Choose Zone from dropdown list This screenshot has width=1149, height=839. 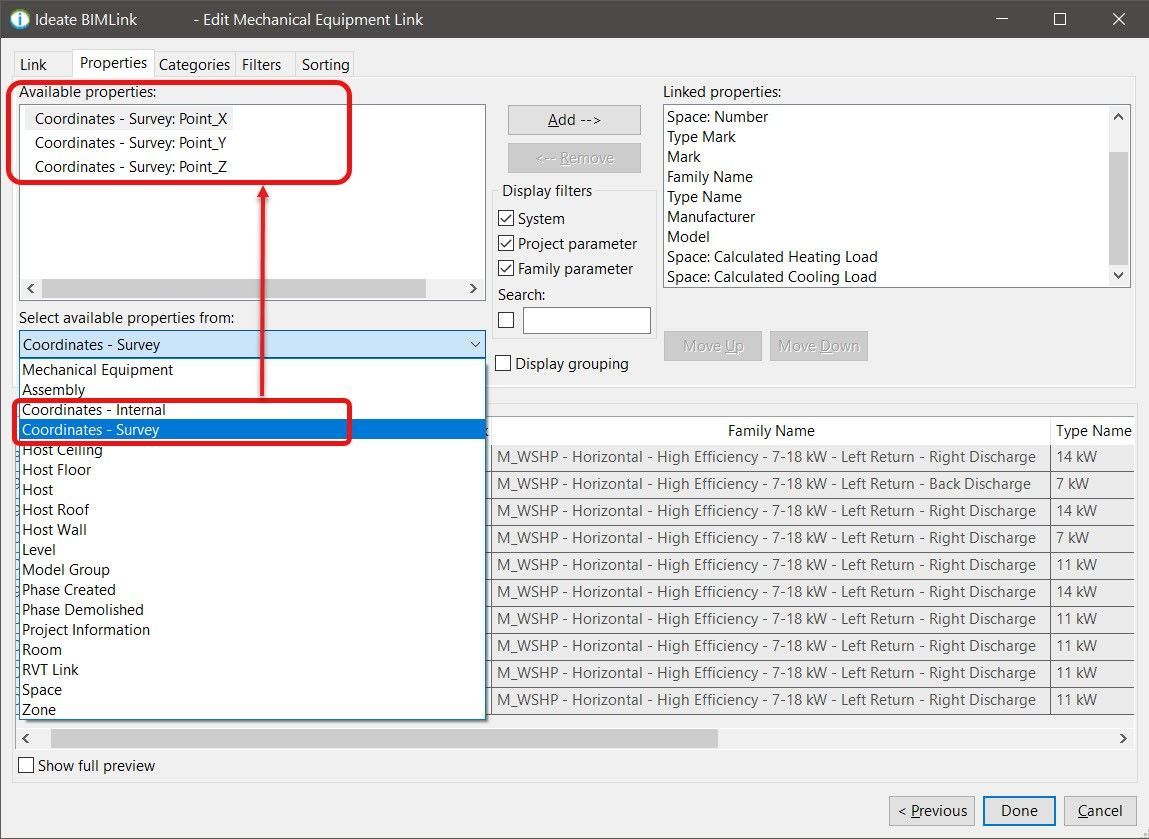pos(252,709)
